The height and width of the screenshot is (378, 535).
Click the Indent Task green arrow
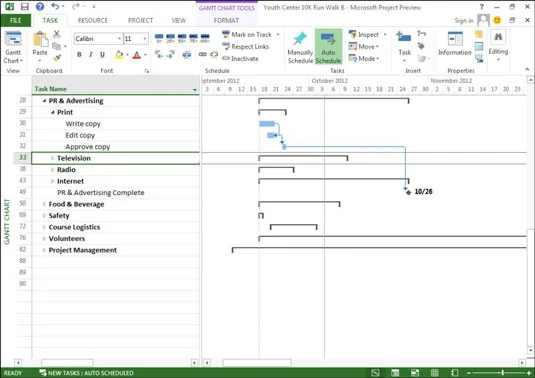pyautogui.click(x=170, y=54)
